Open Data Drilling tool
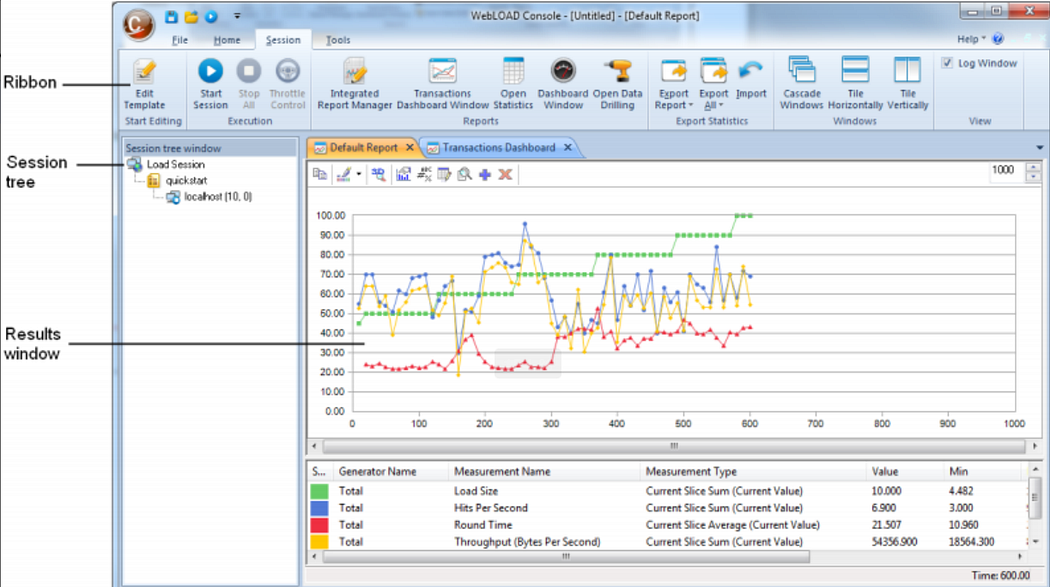Image resolution: width=1050 pixels, height=587 pixels. (617, 84)
